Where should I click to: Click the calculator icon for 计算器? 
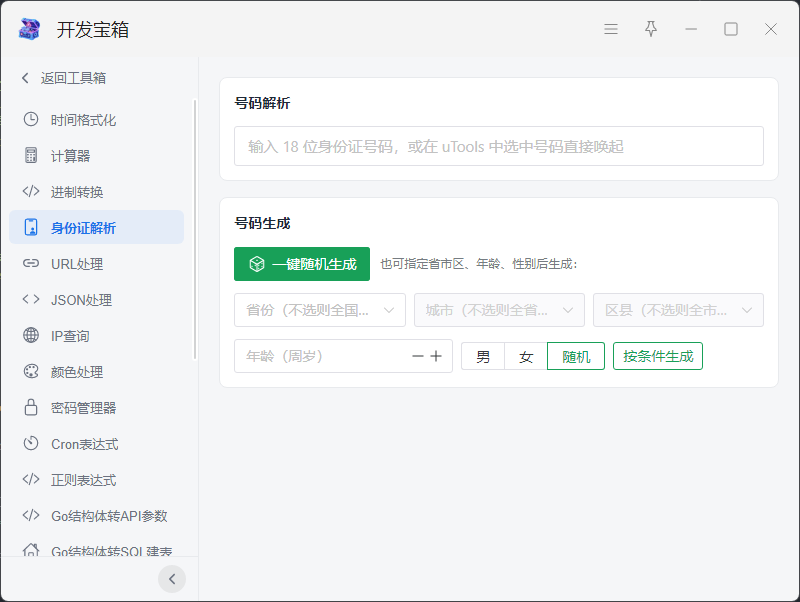pos(31,155)
